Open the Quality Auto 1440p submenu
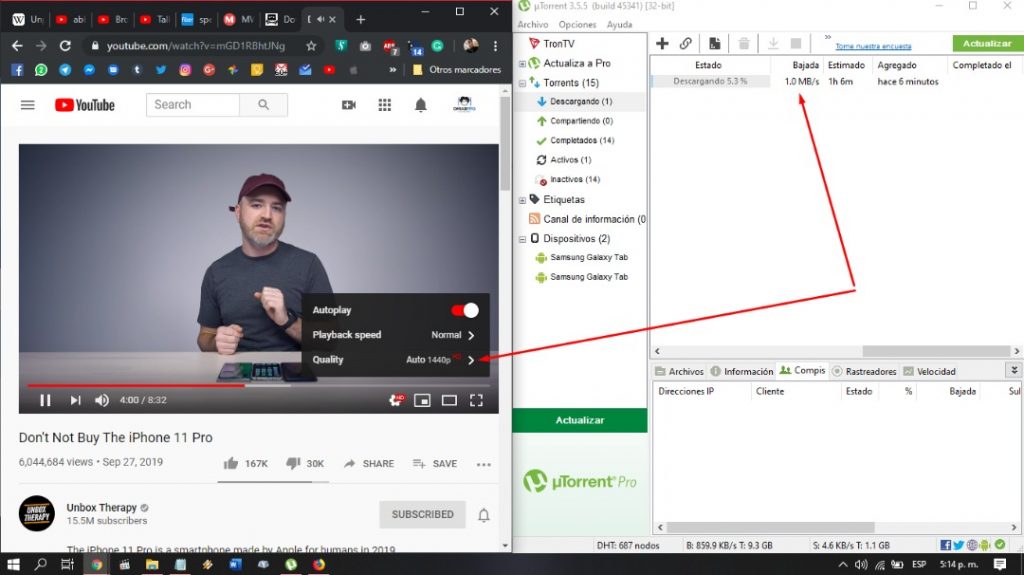 [394, 359]
